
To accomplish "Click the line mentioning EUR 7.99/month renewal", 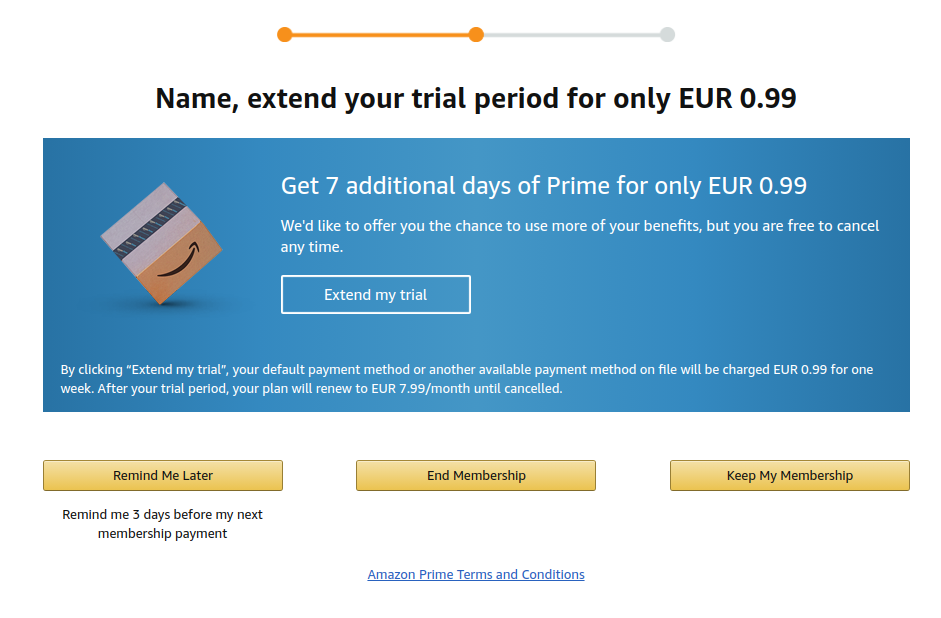I will (x=311, y=389).
